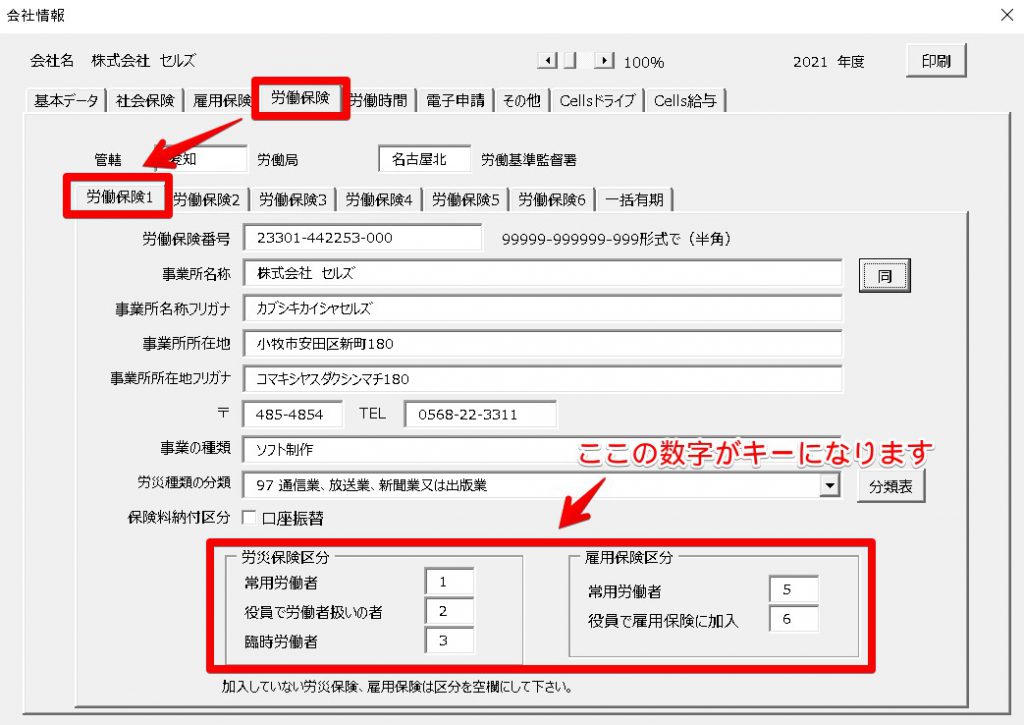Click 役員で労働者扱いの者 value field
Image resolution: width=1024 pixels, height=725 pixels.
click(449, 611)
